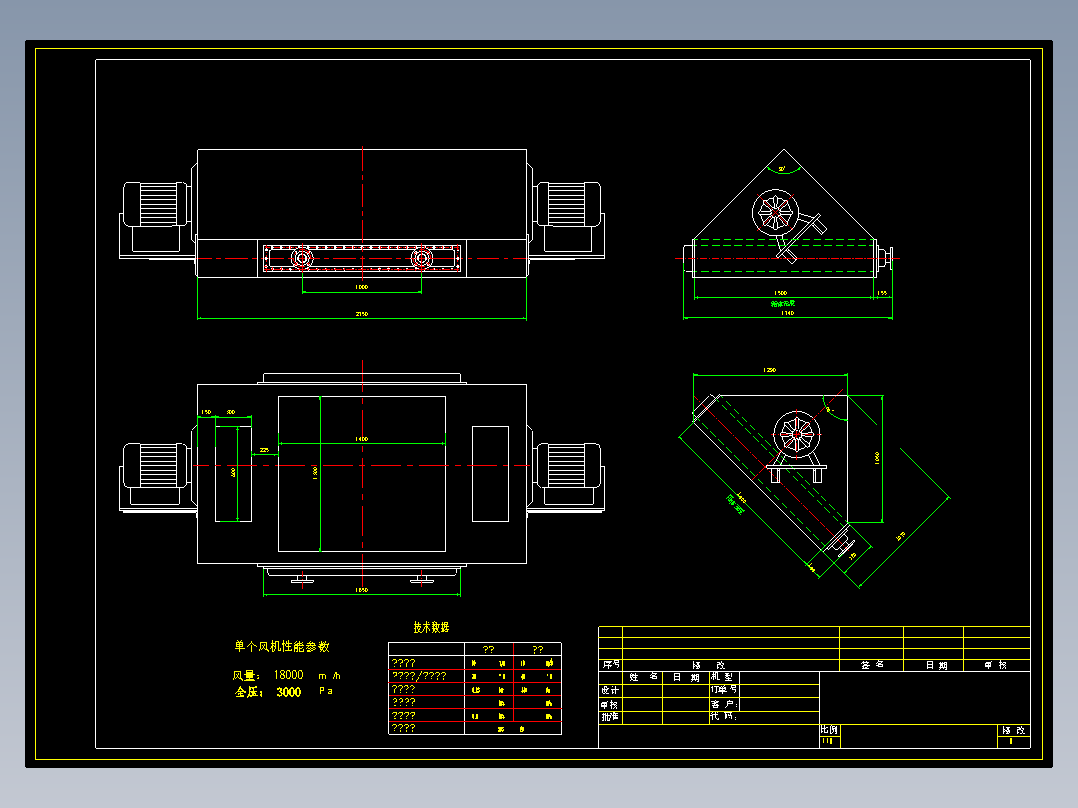Select the 批准 row label
Image resolution: width=1078 pixels, height=808 pixels.
point(610,717)
